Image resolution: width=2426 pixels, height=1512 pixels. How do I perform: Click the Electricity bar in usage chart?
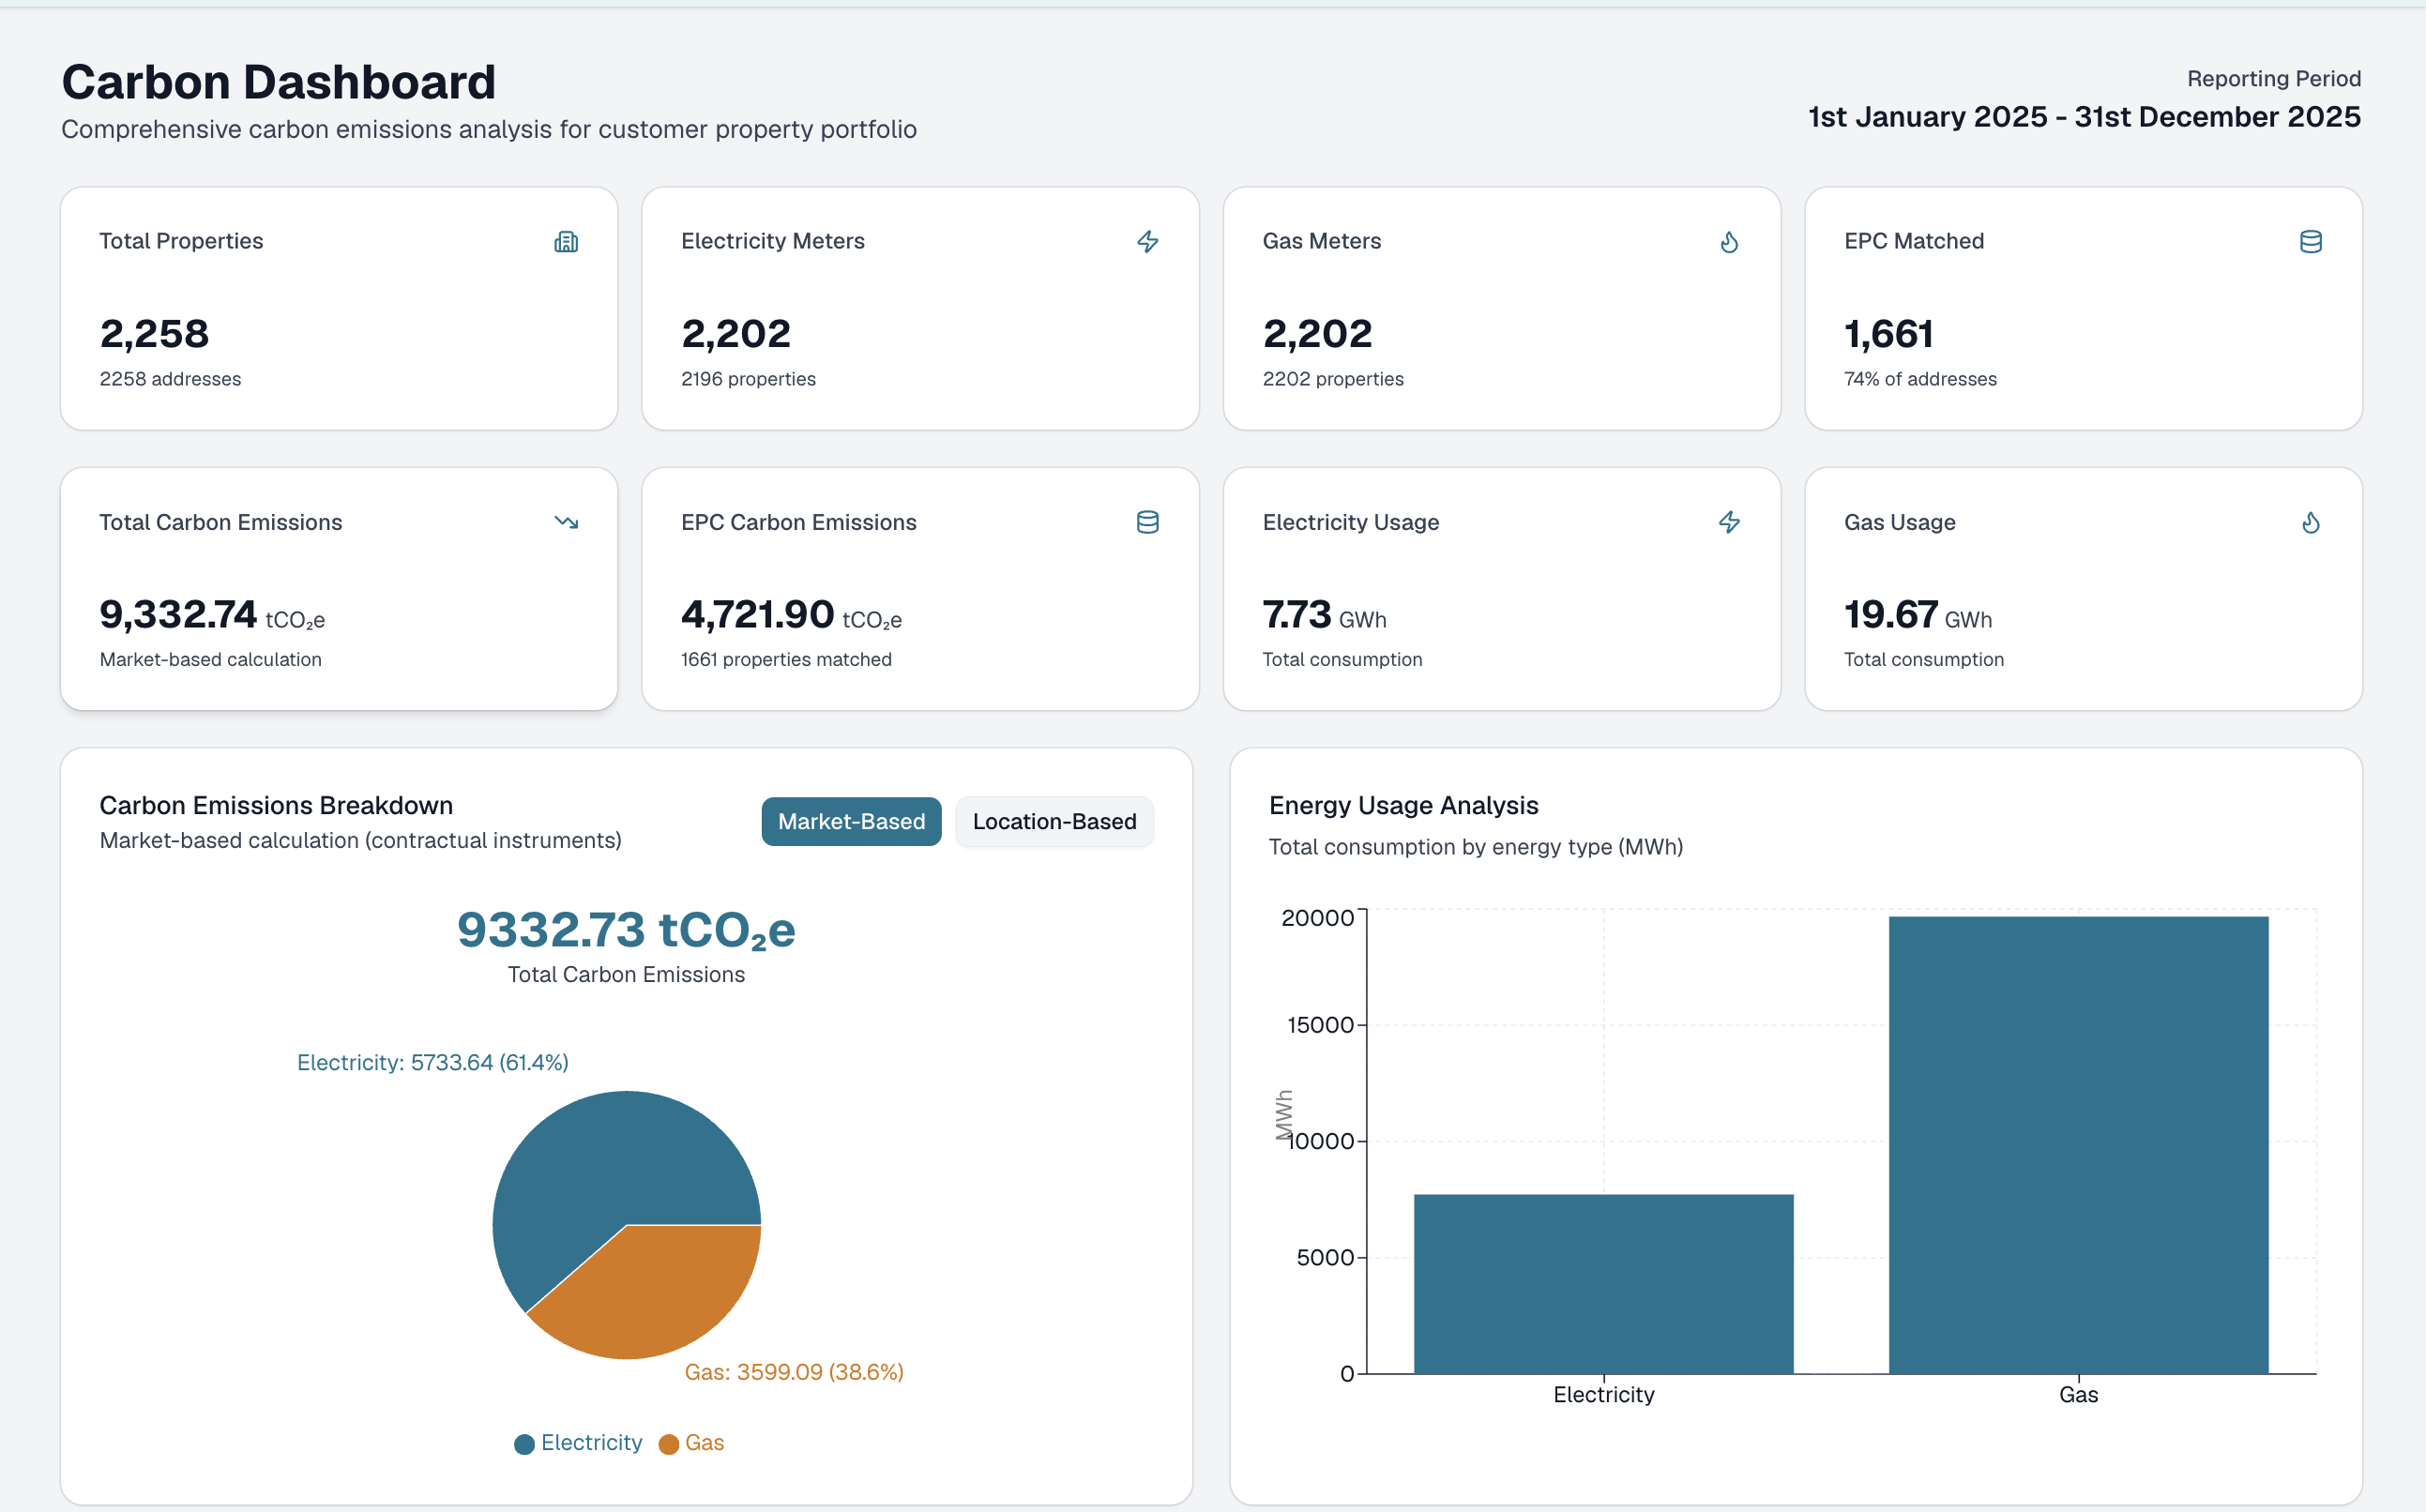coord(1603,1284)
